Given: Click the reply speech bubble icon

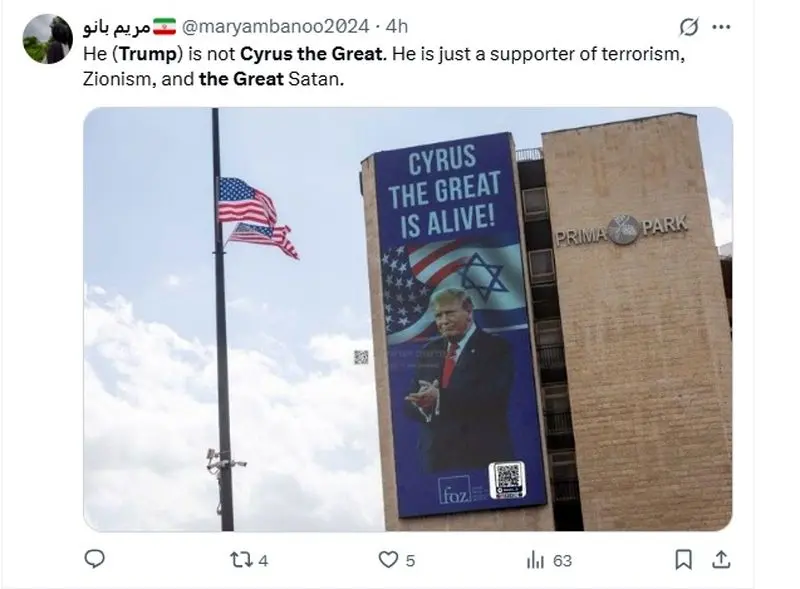Looking at the screenshot, I should 94,559.
